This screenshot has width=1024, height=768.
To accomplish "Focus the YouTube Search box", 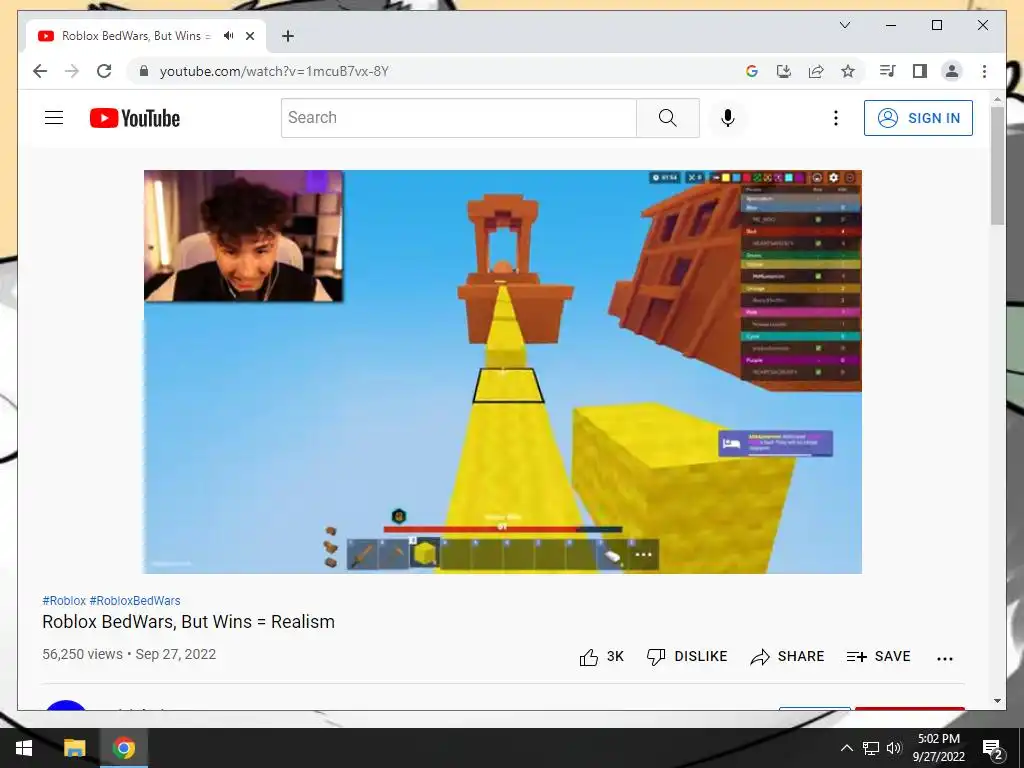I will coord(458,118).
